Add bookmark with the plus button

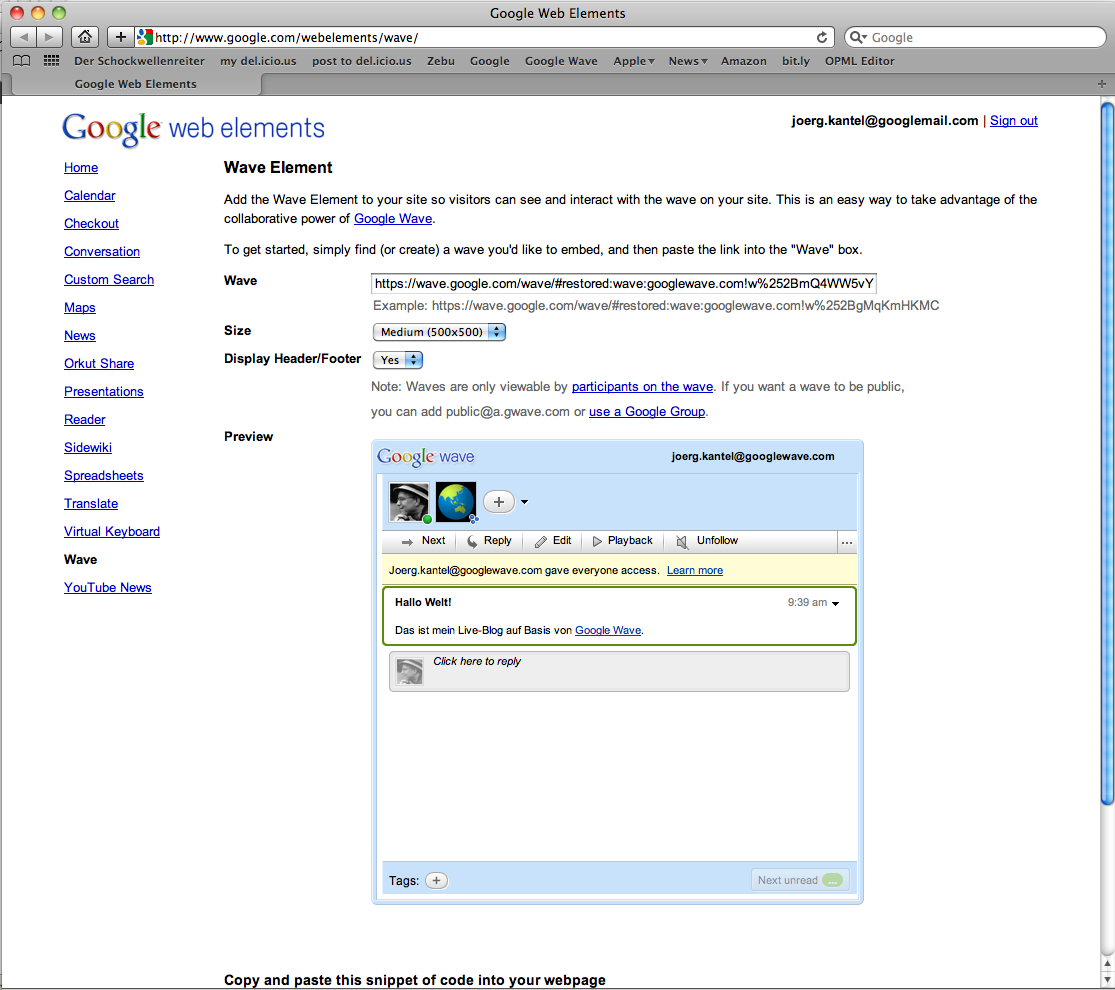121,37
